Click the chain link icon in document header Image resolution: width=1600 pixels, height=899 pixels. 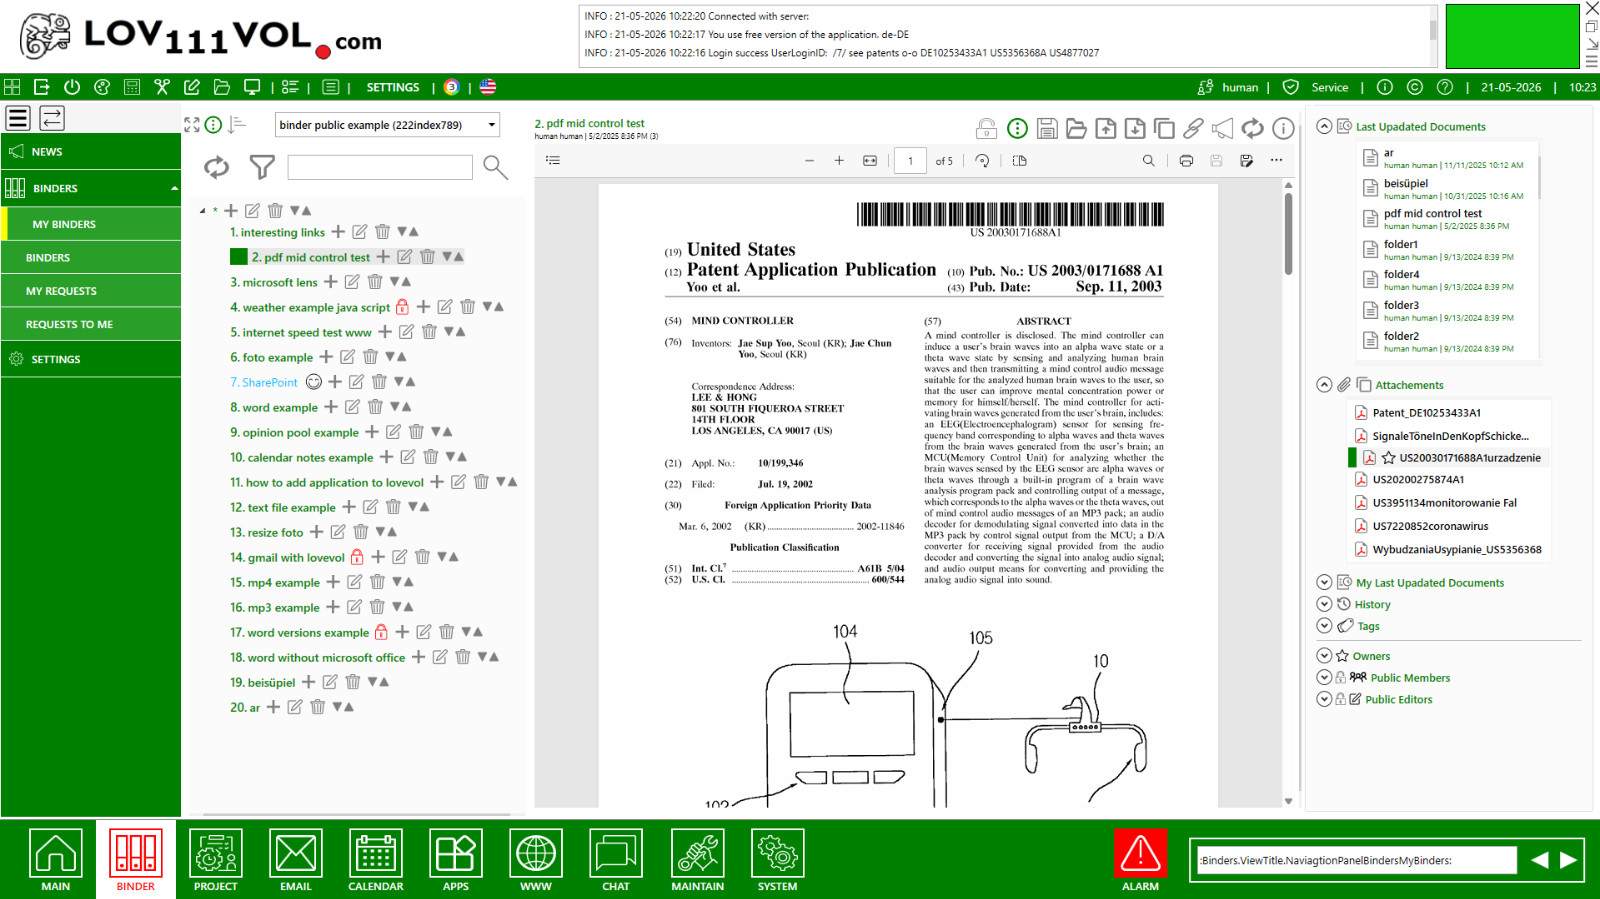click(1193, 128)
